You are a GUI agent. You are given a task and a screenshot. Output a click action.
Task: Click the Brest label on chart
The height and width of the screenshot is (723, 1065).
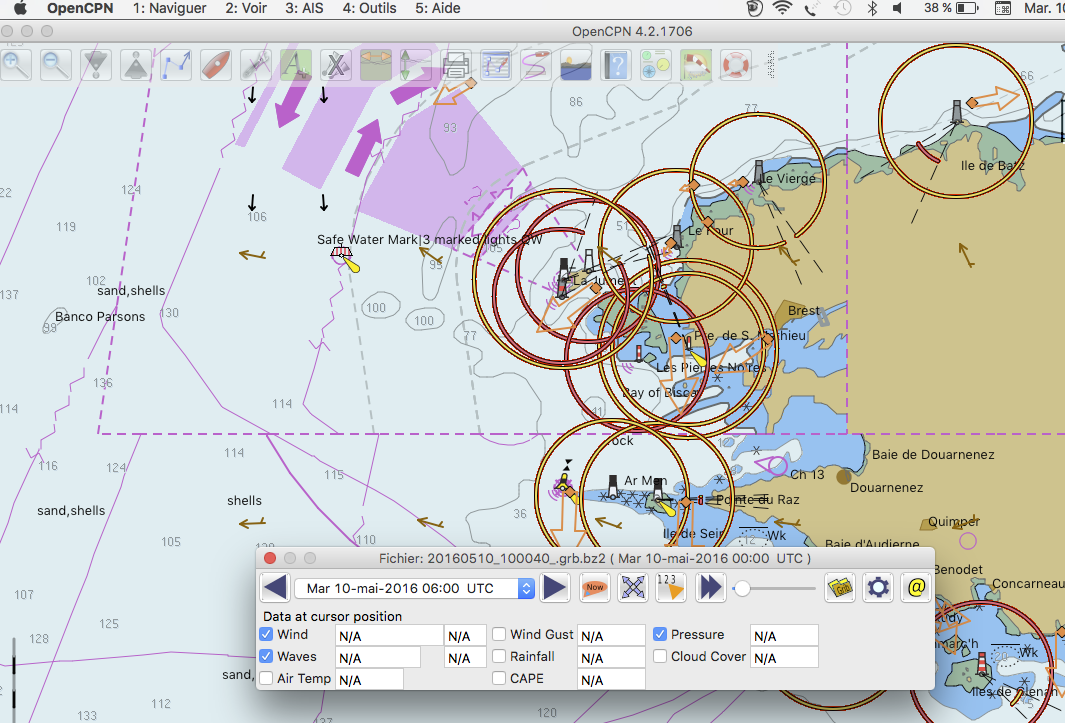pyautogui.click(x=804, y=311)
